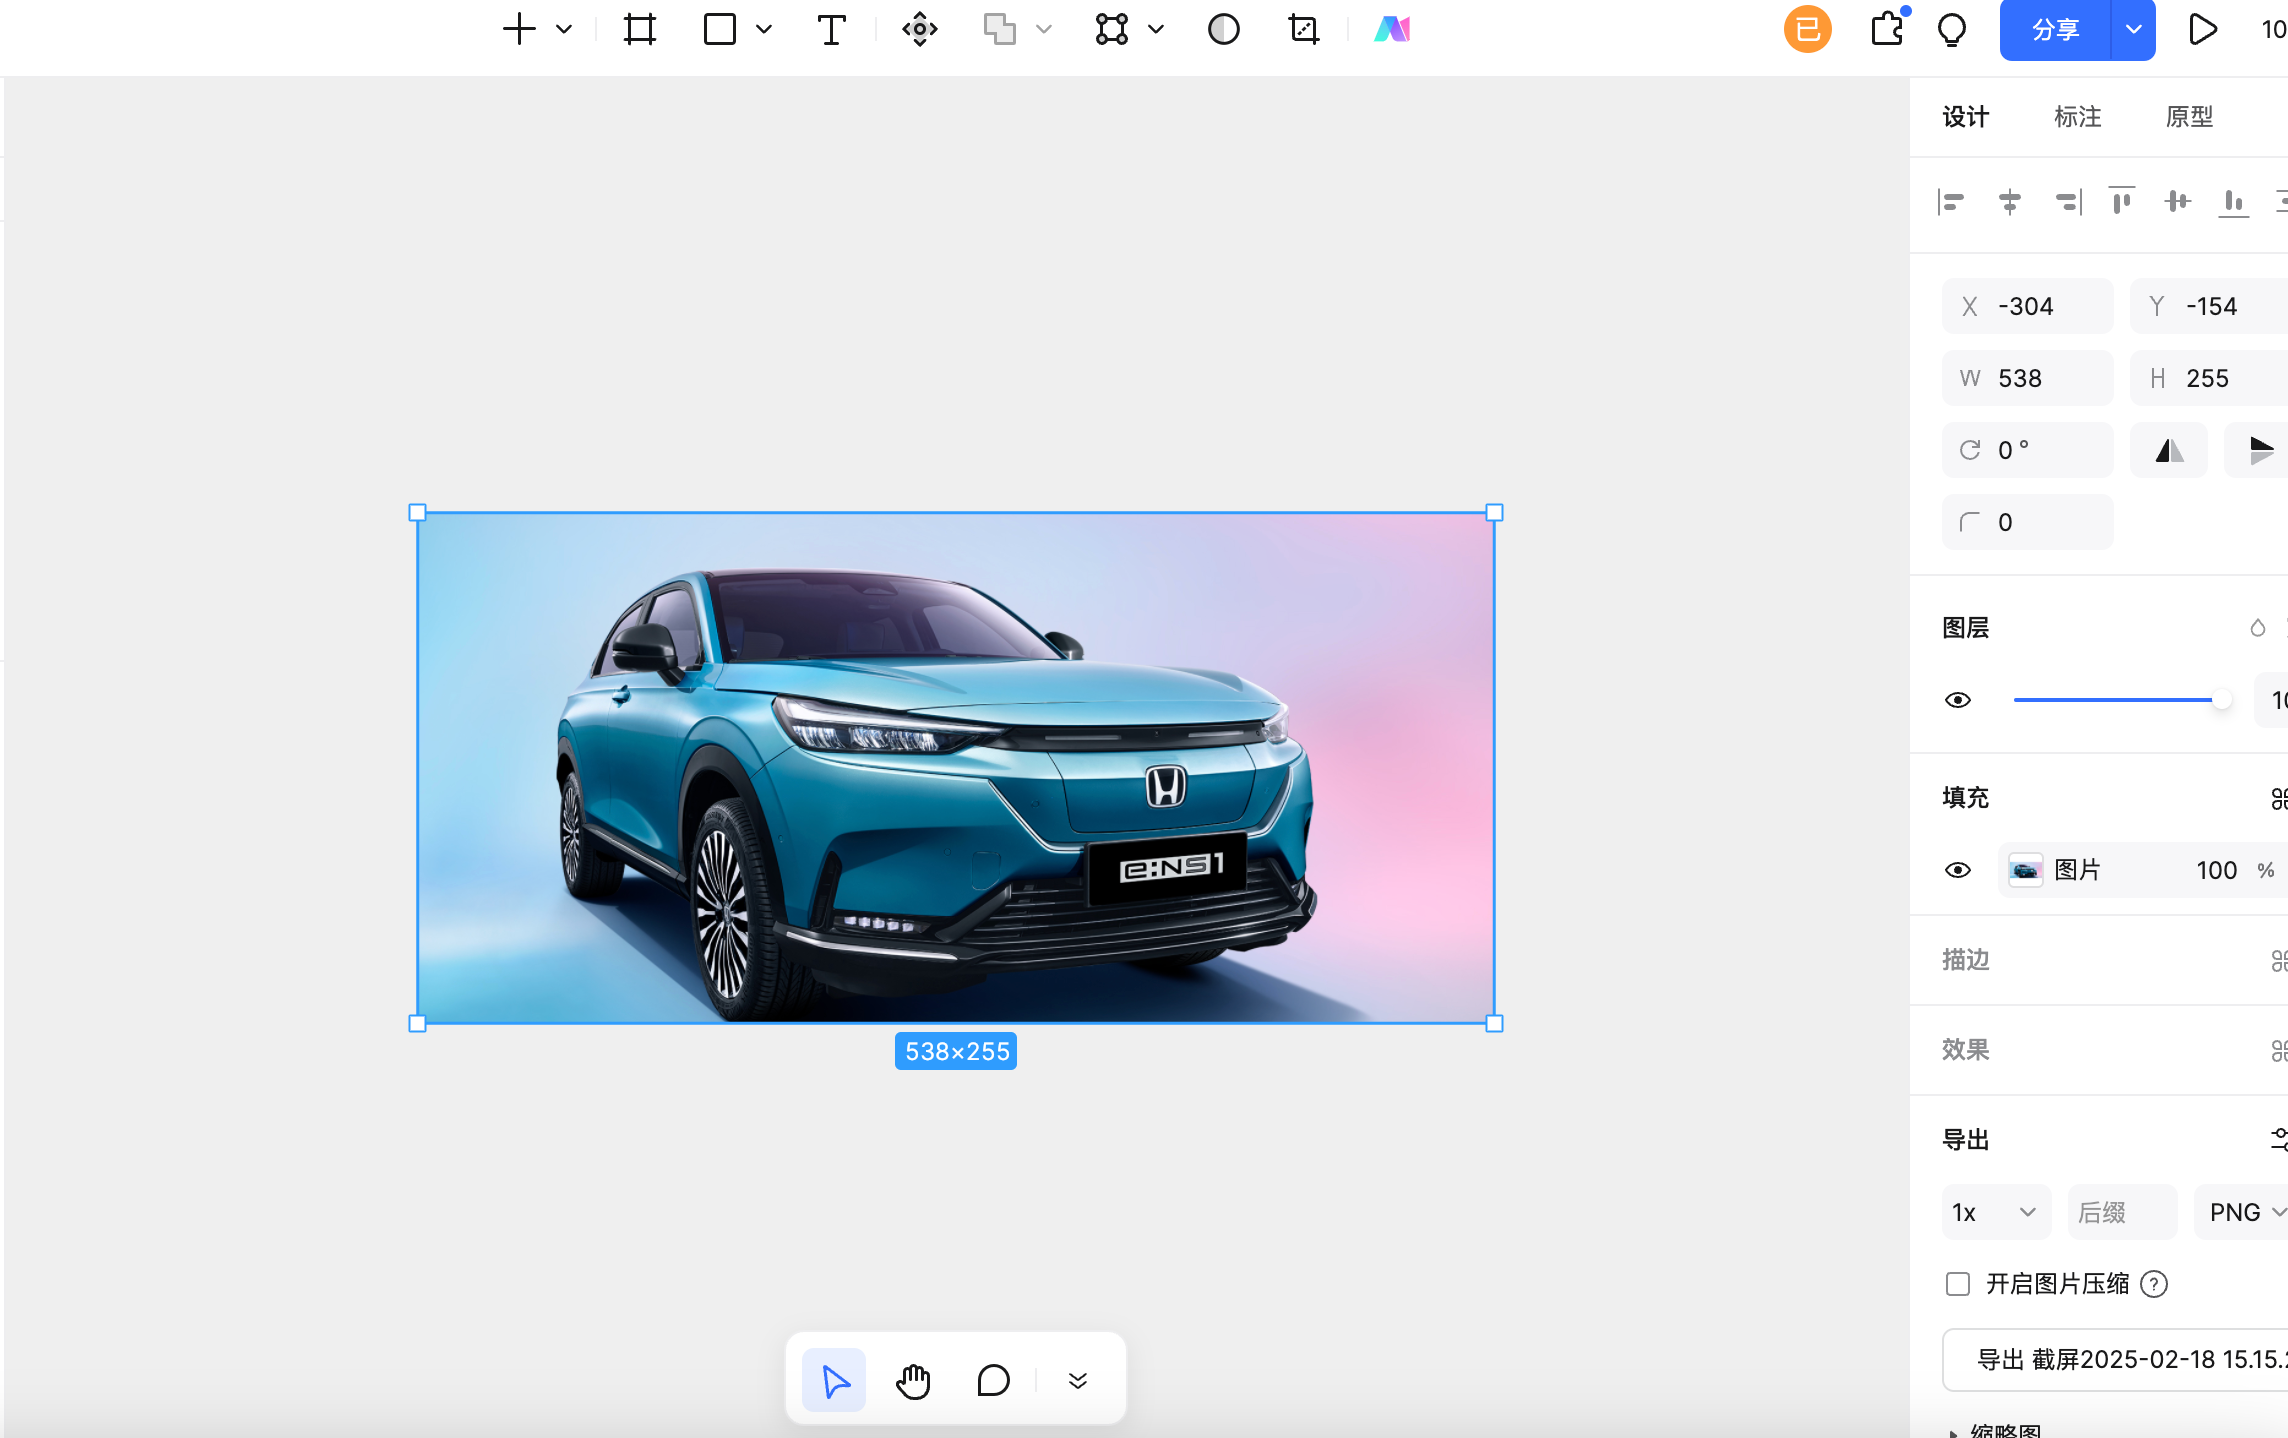Click the component tool icon

click(x=920, y=29)
